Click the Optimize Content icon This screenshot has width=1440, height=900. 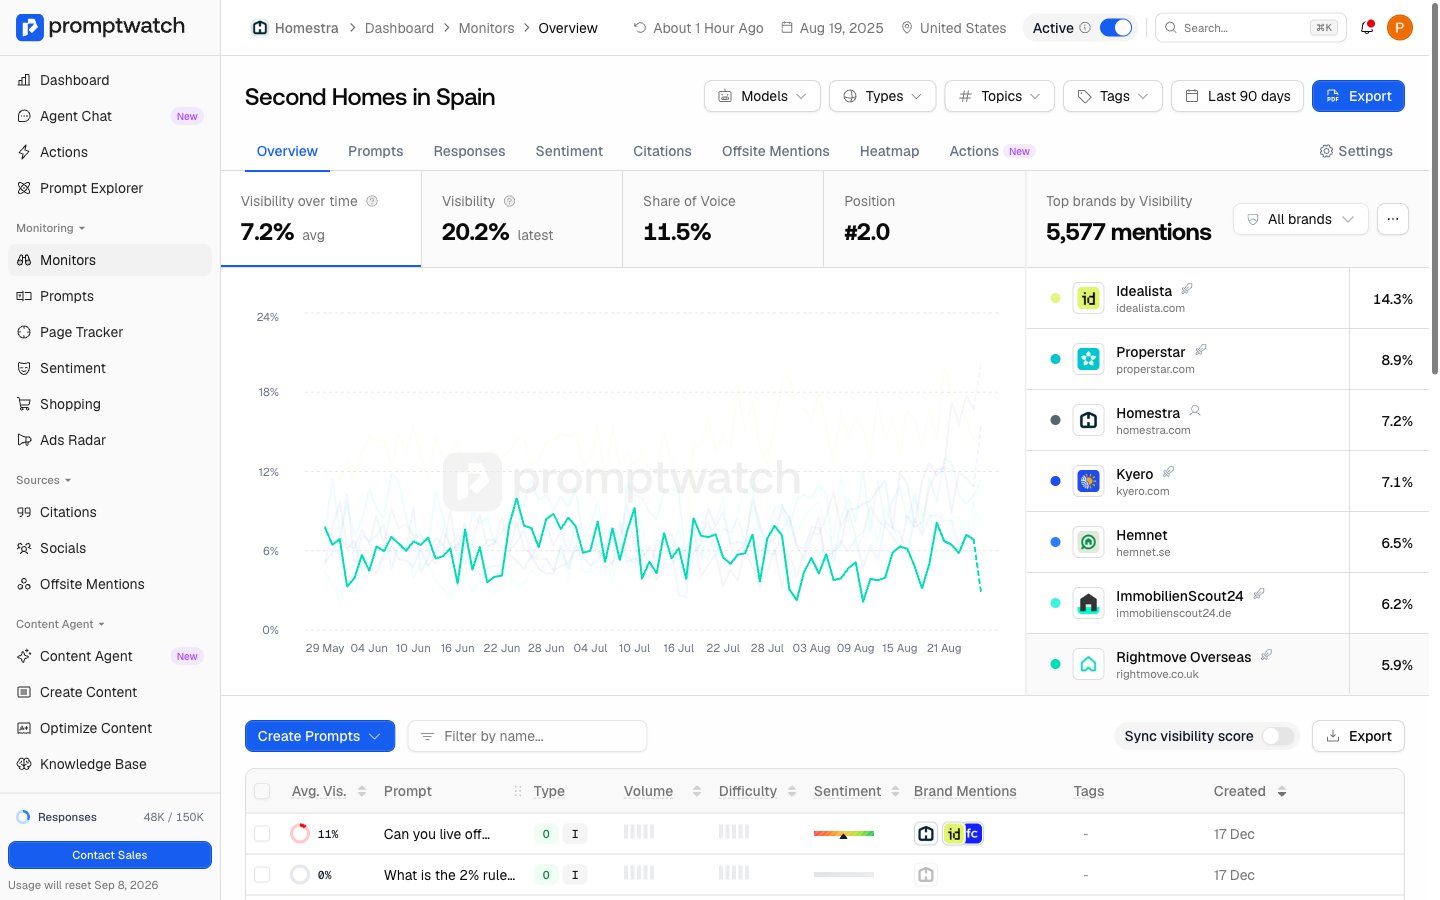[24, 728]
